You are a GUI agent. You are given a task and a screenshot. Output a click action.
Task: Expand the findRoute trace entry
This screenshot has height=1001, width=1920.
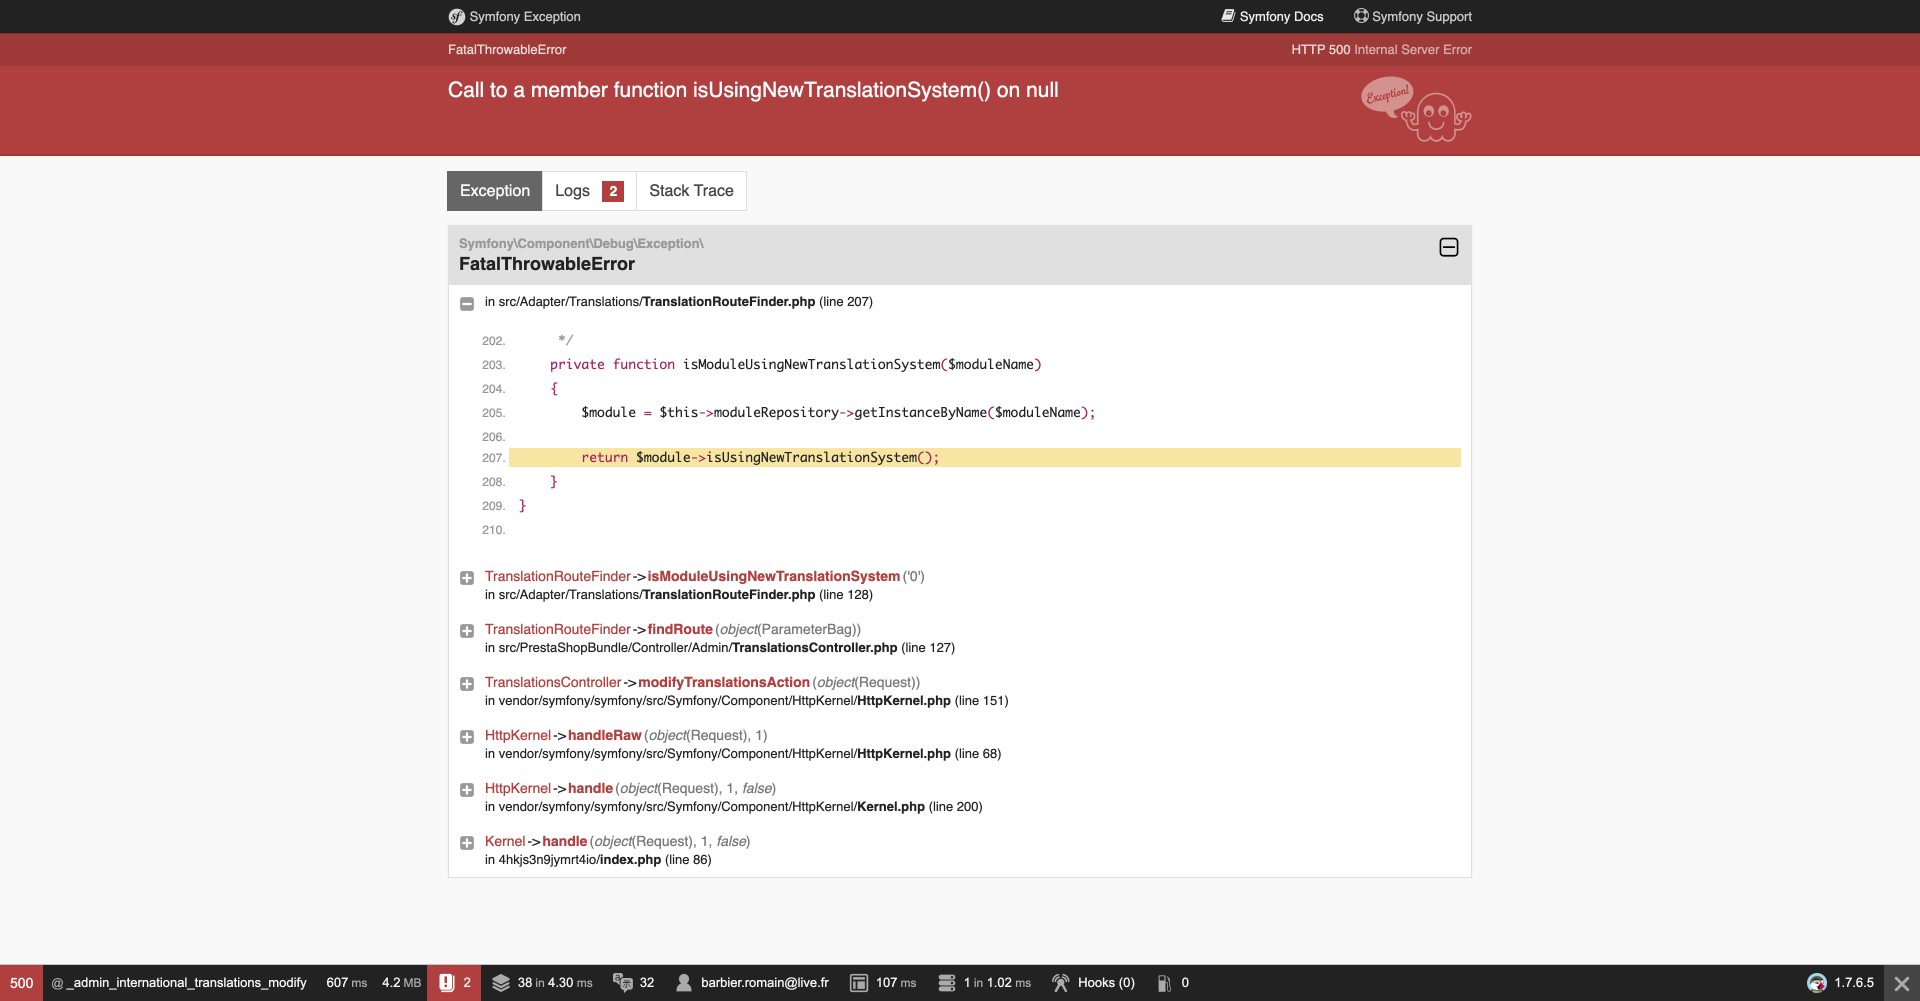(x=467, y=631)
